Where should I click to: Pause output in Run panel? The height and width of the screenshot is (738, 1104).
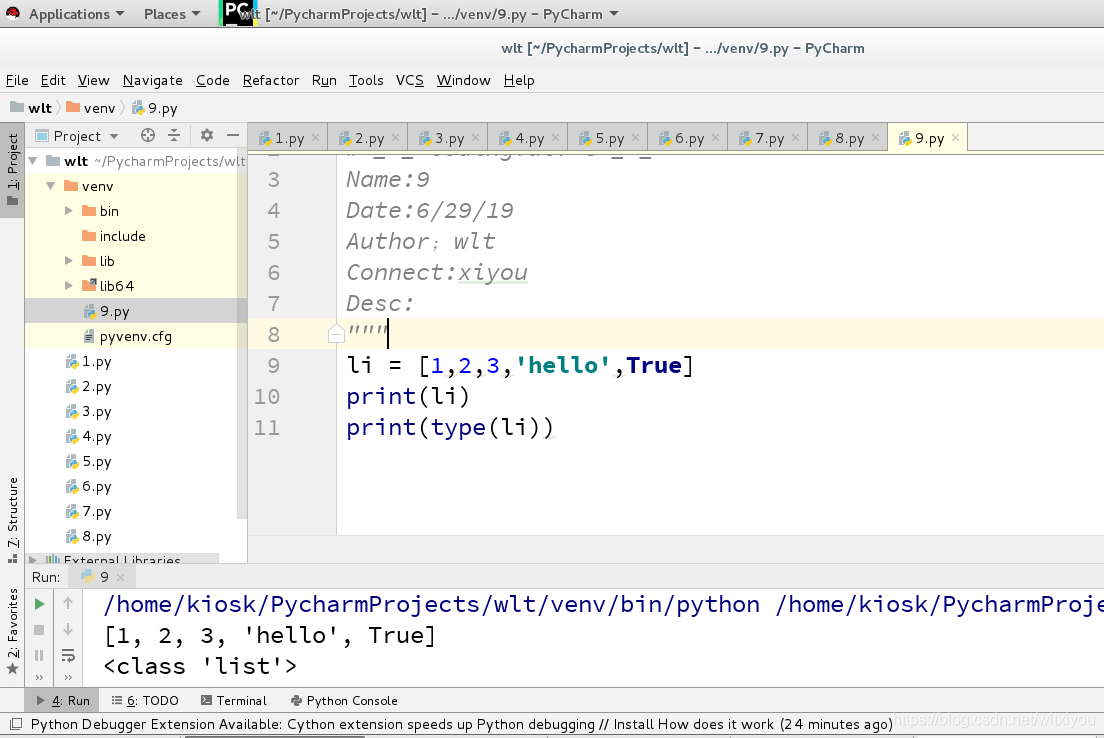pos(39,656)
